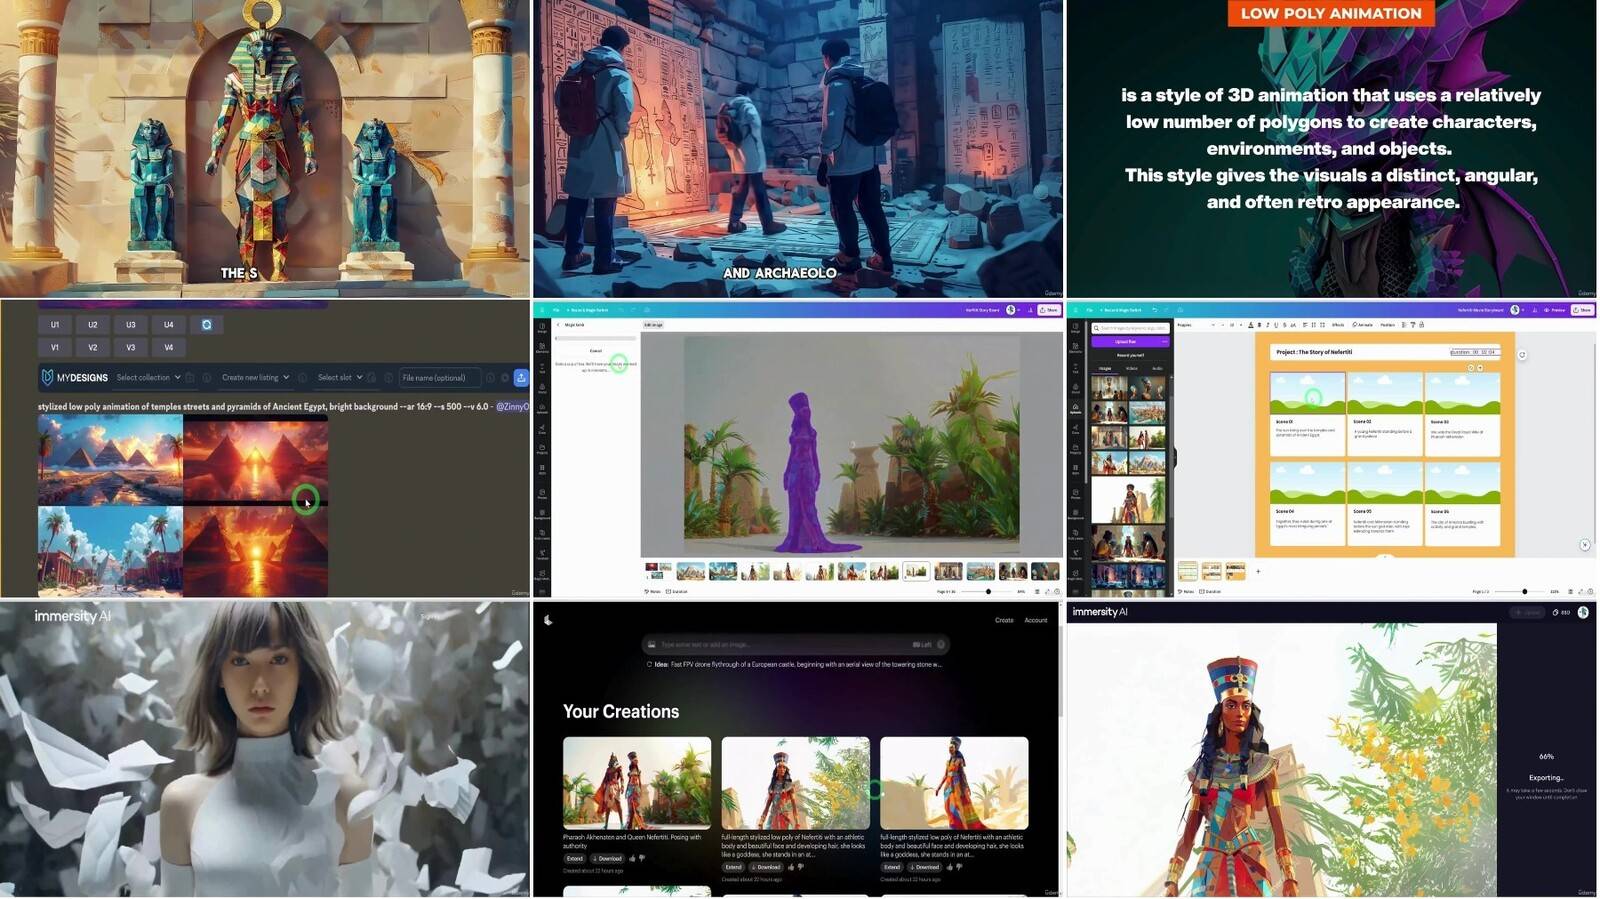
Task: Click the prompt text box above Your Creations
Action: [795, 645]
